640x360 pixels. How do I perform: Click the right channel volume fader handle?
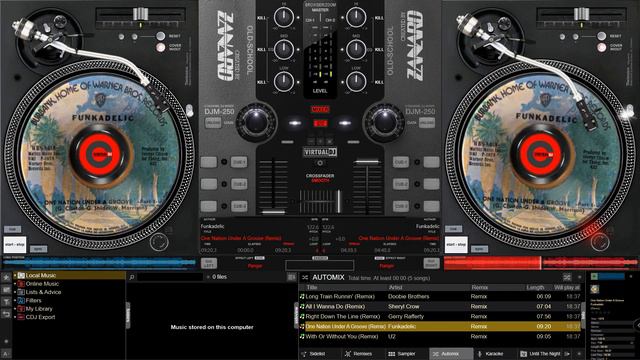click(x=367, y=162)
